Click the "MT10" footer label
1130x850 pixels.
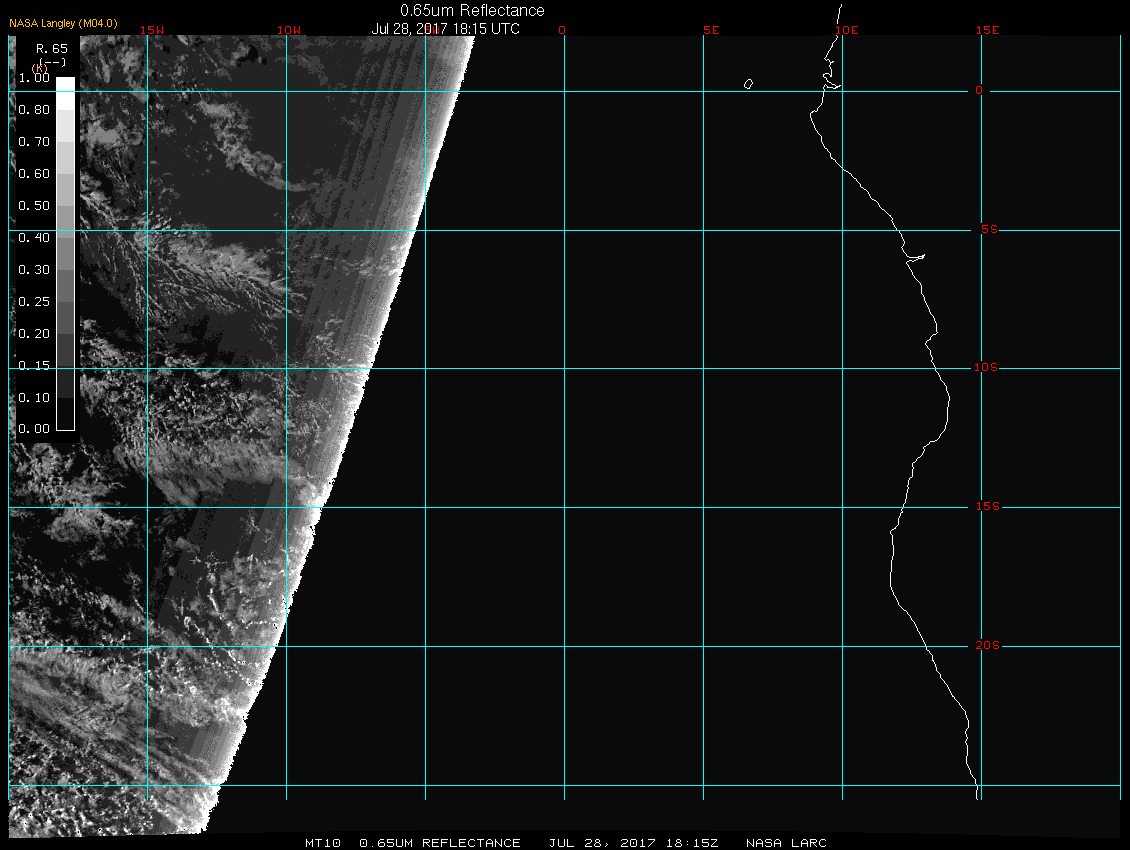(323, 843)
